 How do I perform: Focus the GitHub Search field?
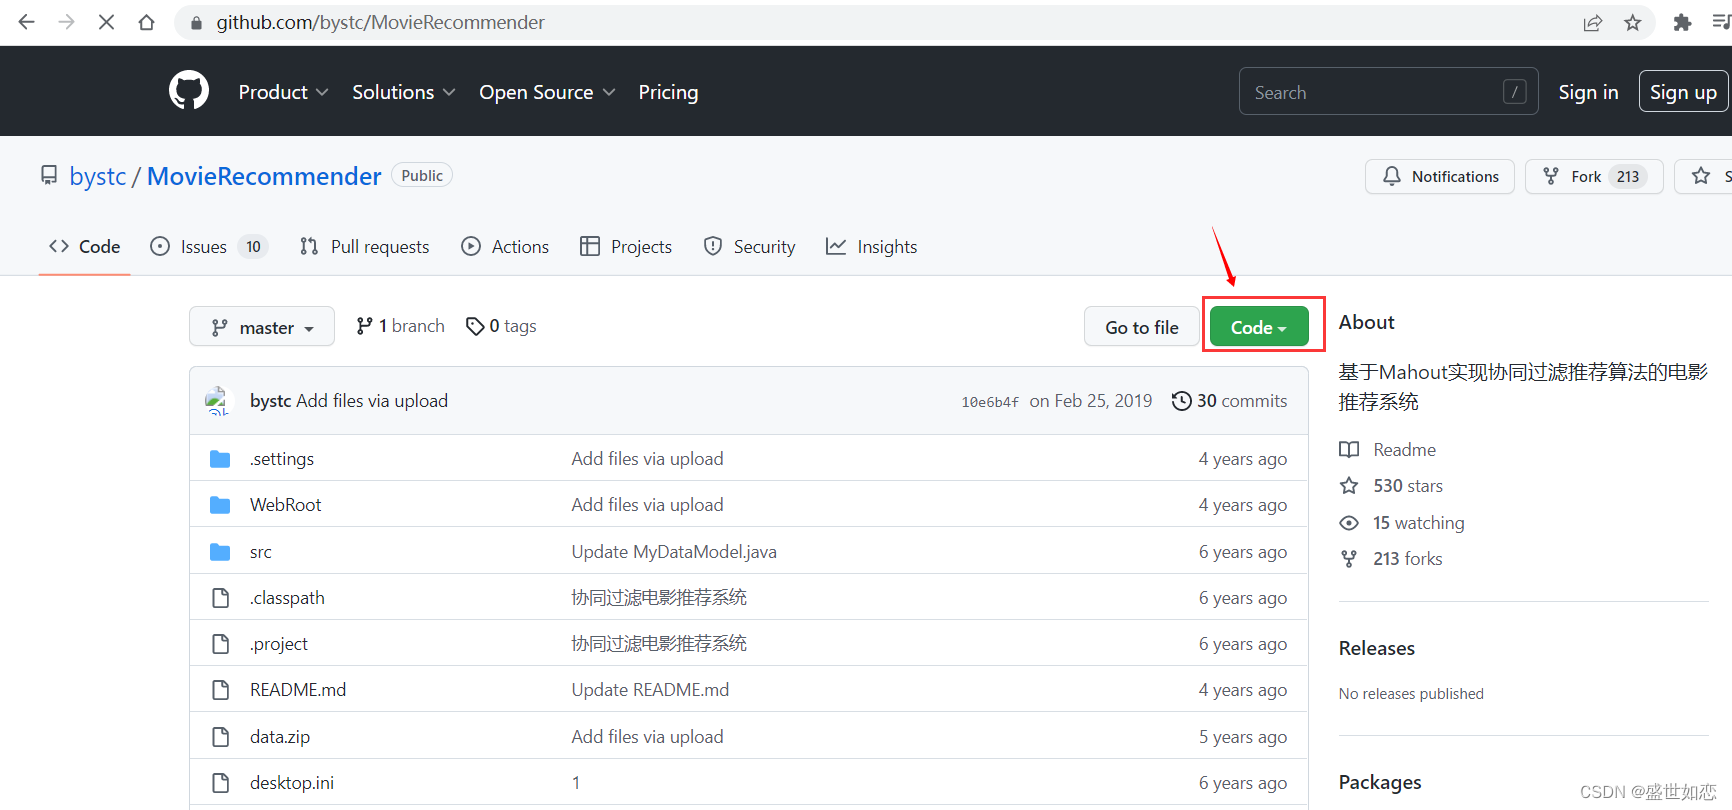click(1388, 92)
